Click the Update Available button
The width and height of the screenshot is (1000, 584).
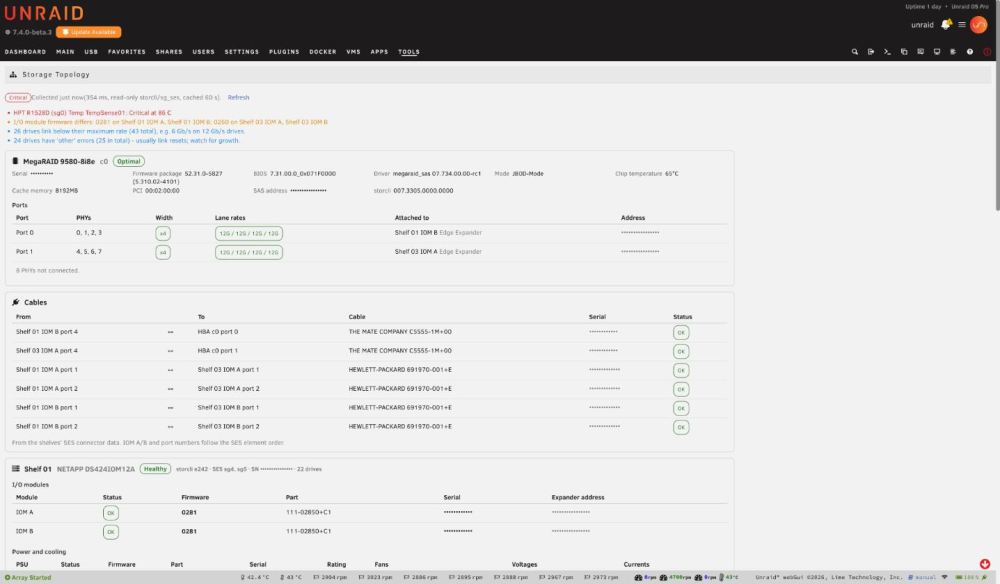89,32
